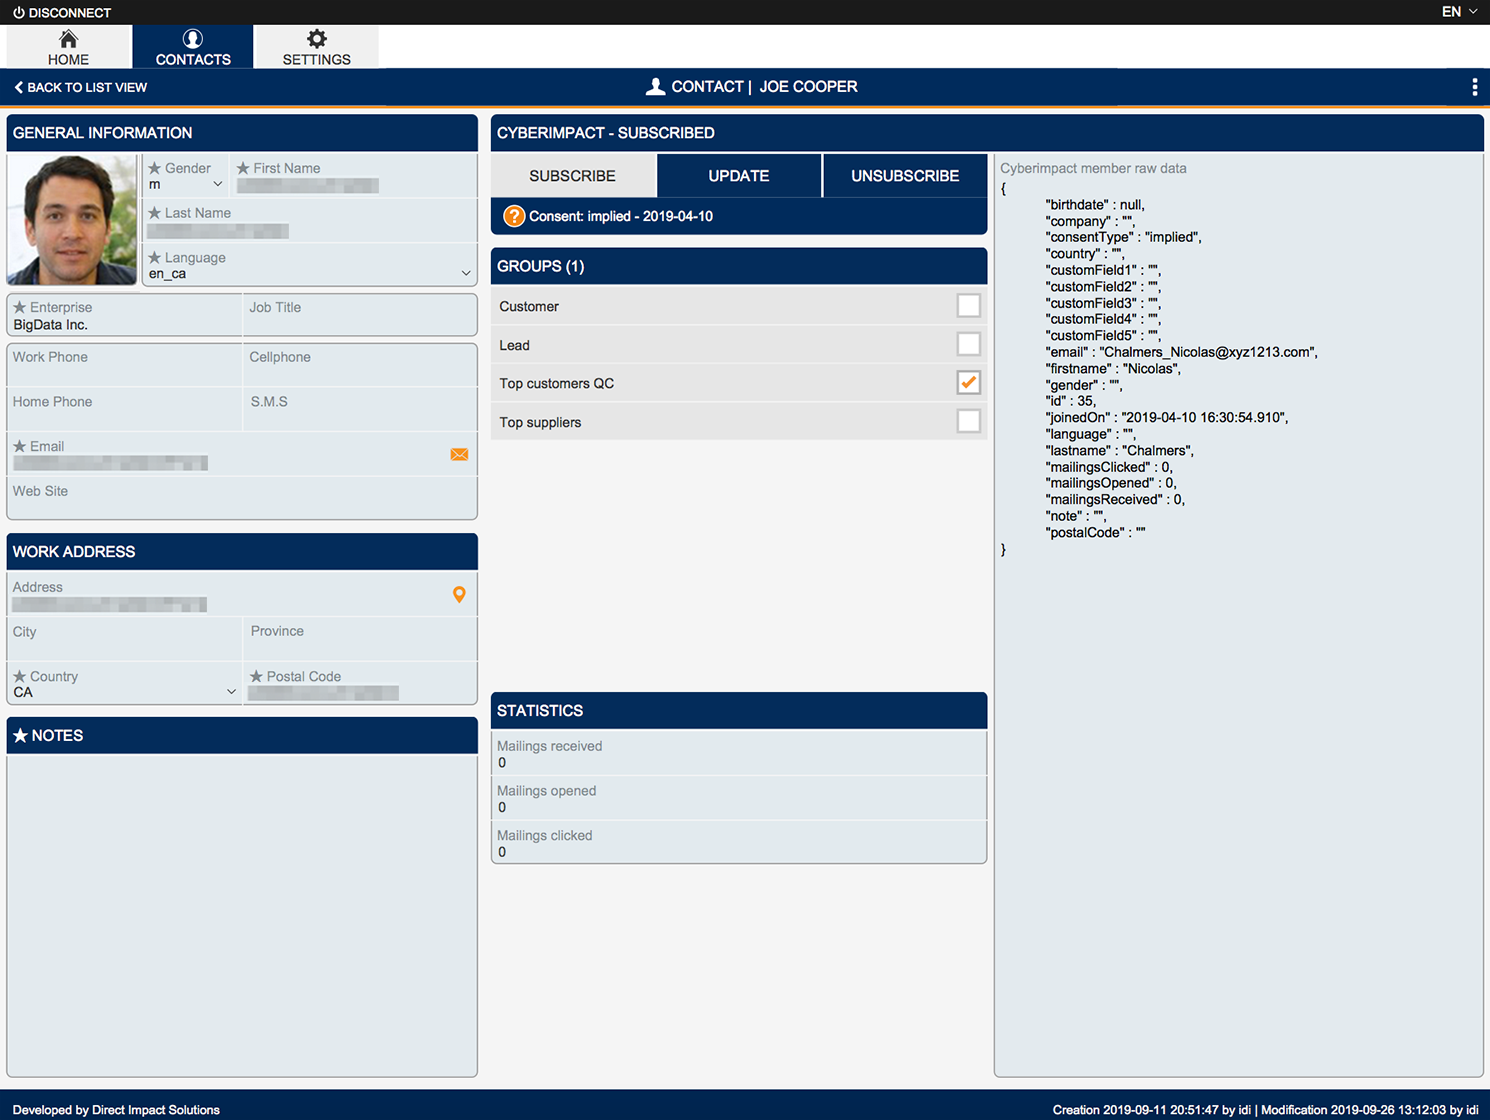This screenshot has width=1490, height=1120.
Task: Check the Customer group checkbox
Action: (x=967, y=306)
